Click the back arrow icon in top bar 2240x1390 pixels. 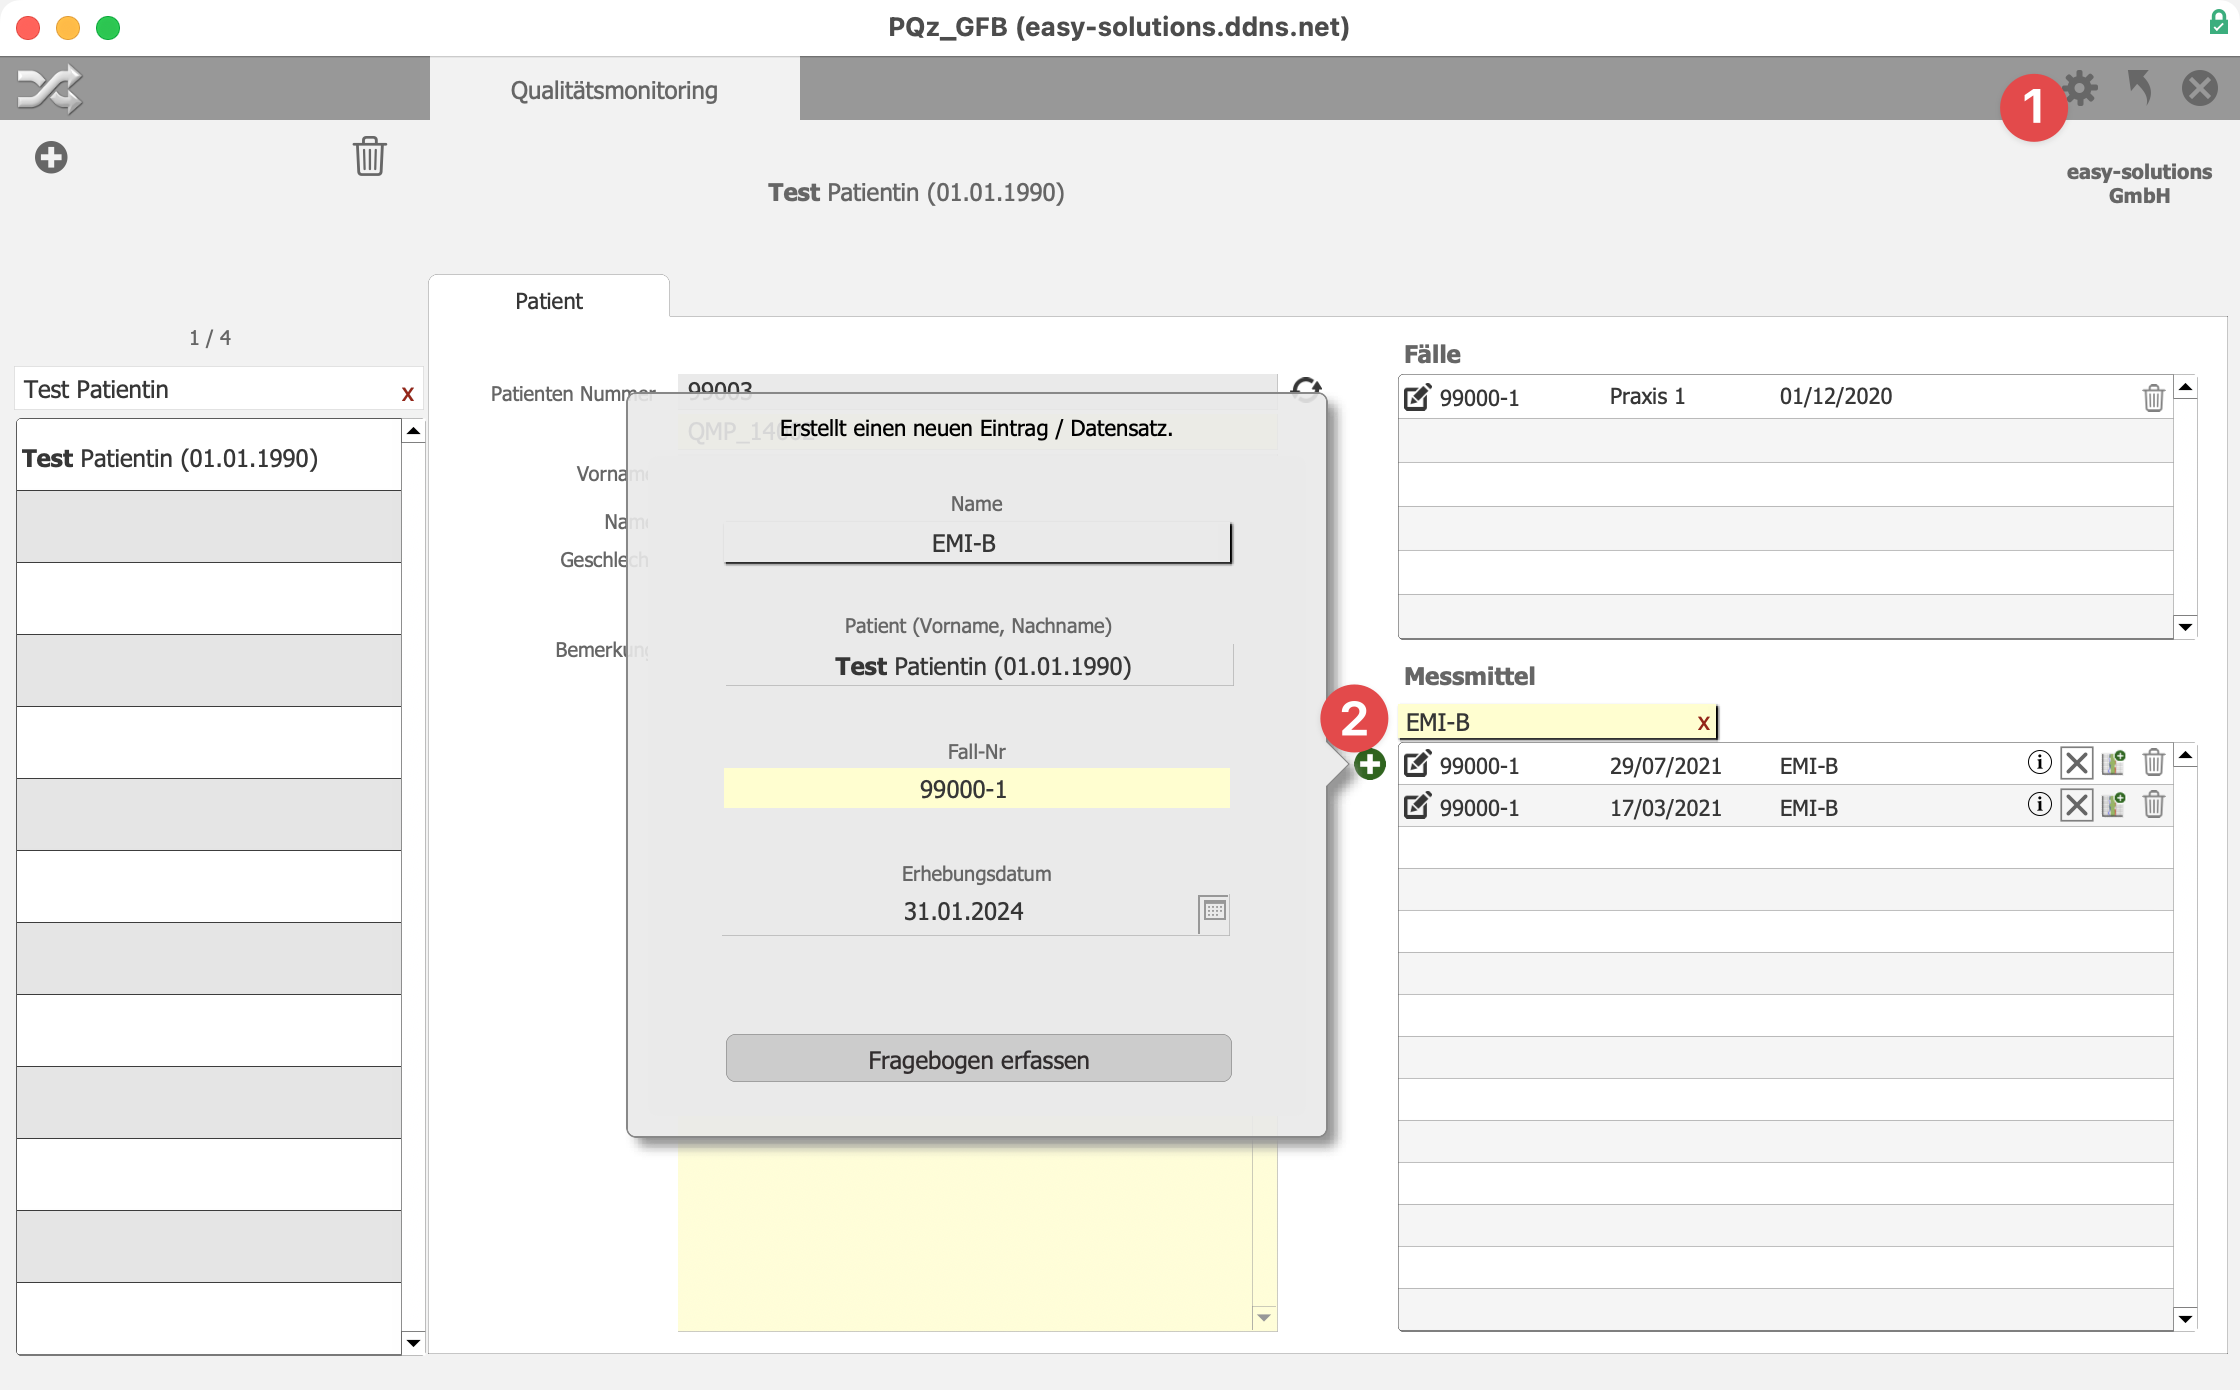2139,88
